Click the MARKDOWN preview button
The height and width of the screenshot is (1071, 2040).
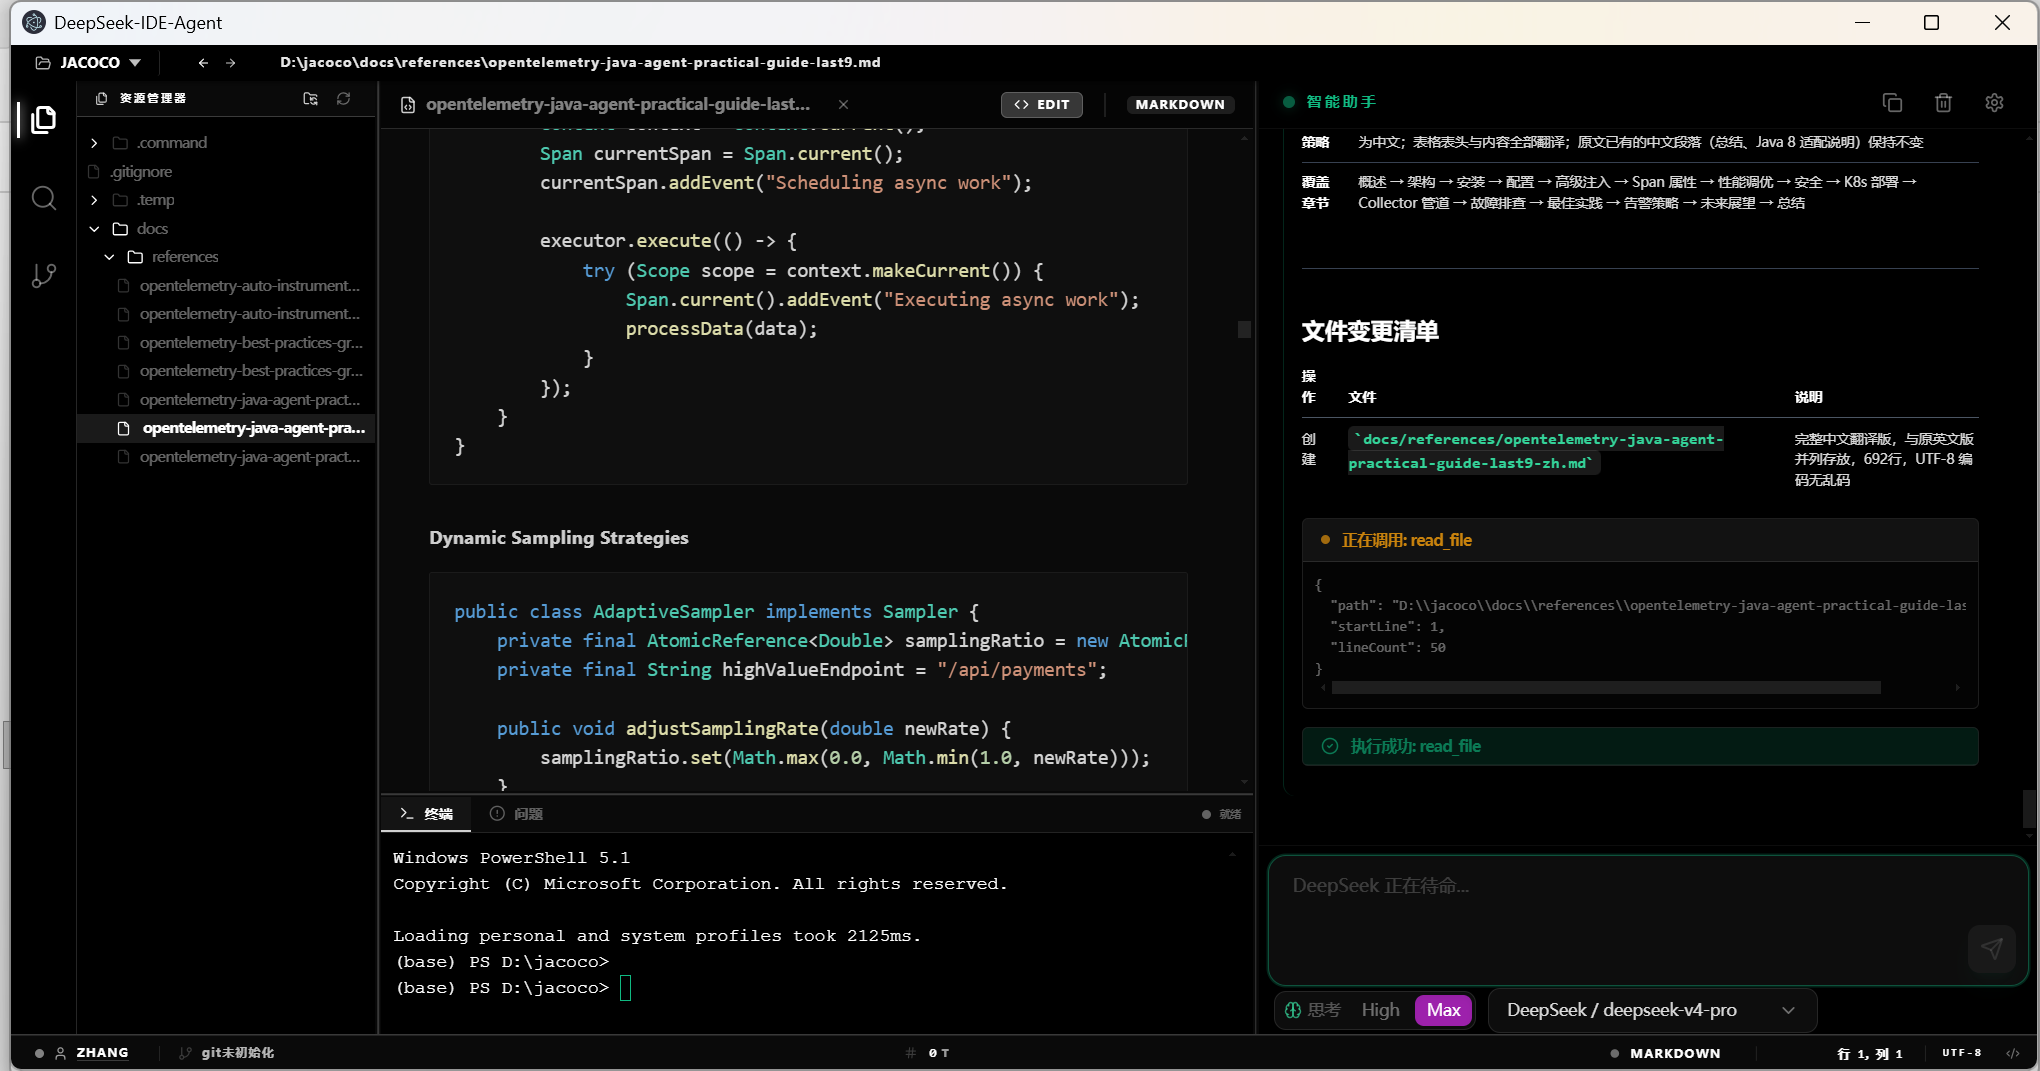click(1180, 104)
